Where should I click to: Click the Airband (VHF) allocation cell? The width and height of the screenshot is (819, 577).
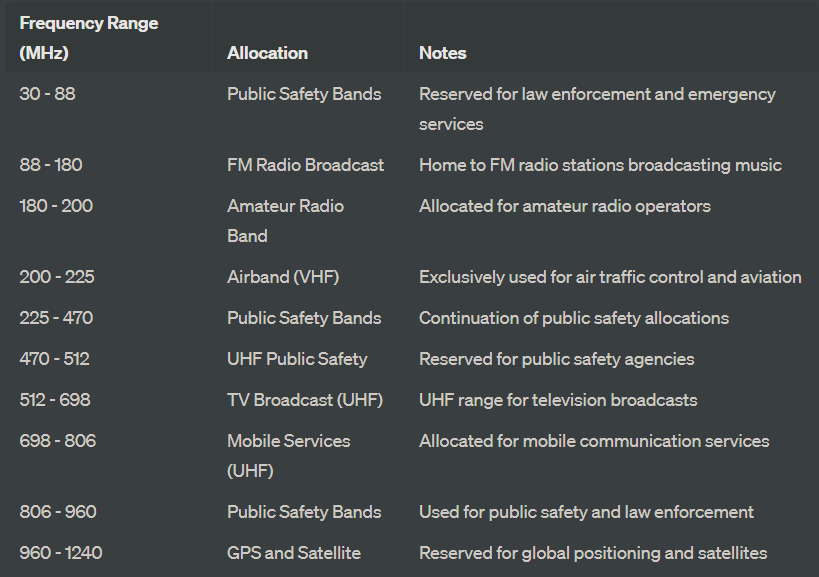pos(283,277)
